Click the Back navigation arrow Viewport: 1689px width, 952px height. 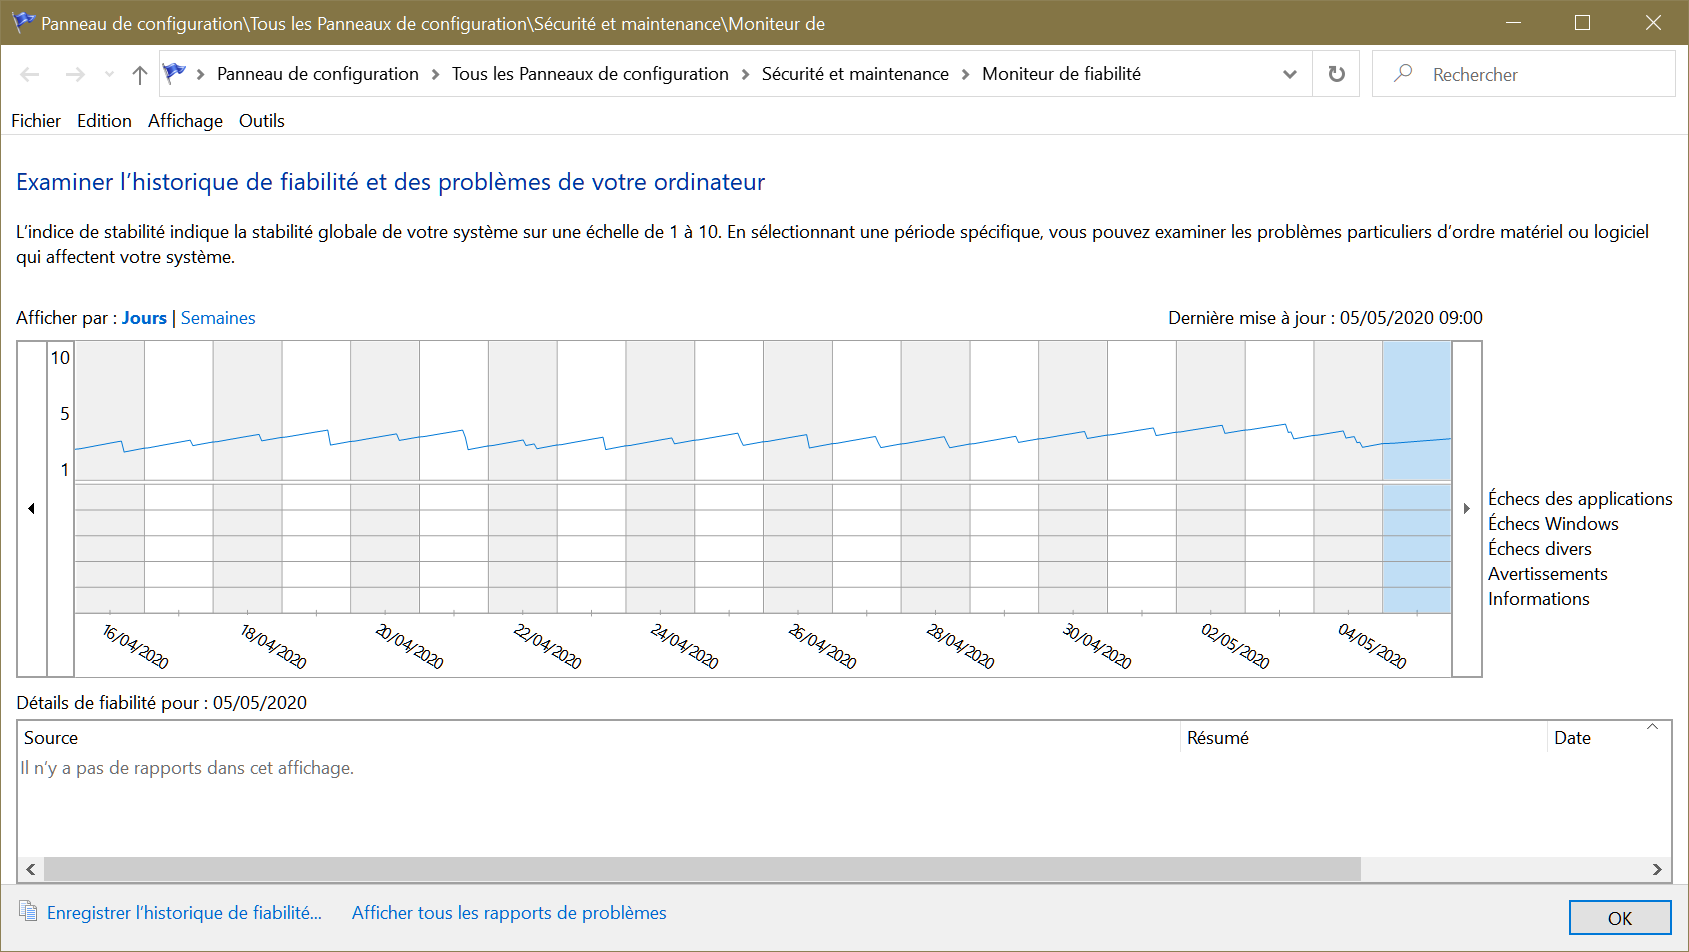click(x=30, y=74)
